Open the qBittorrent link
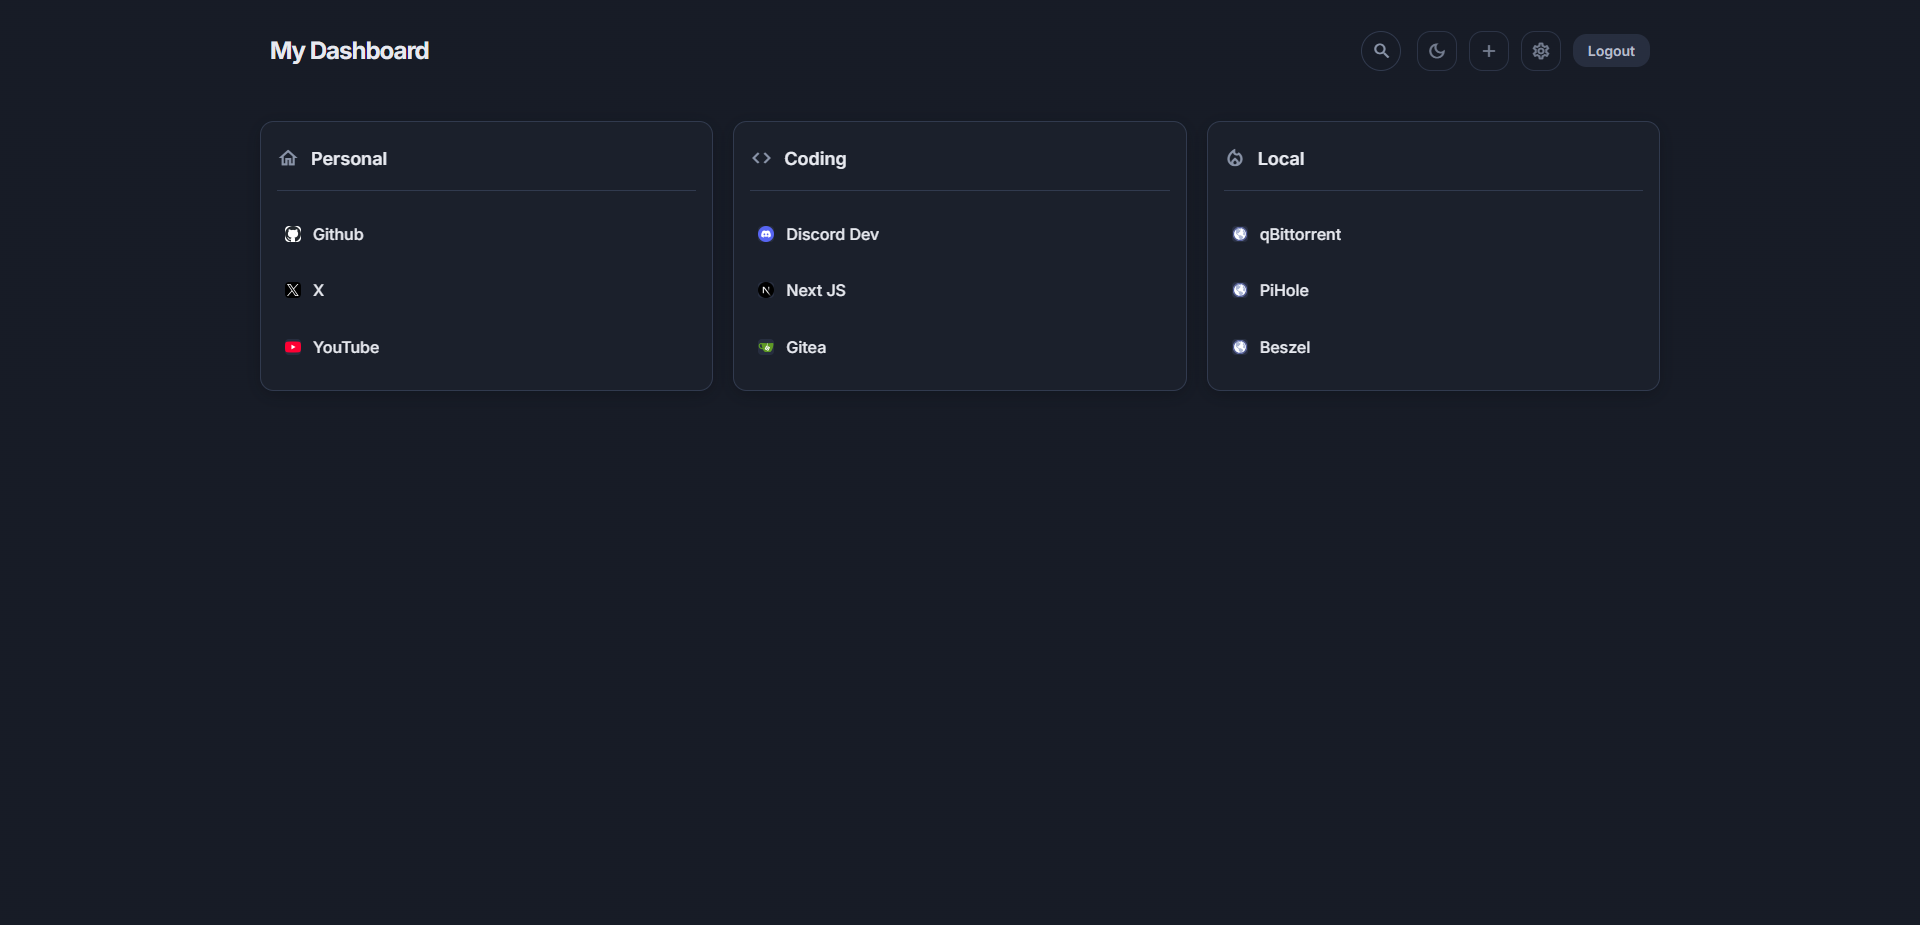1920x925 pixels. coord(1300,234)
